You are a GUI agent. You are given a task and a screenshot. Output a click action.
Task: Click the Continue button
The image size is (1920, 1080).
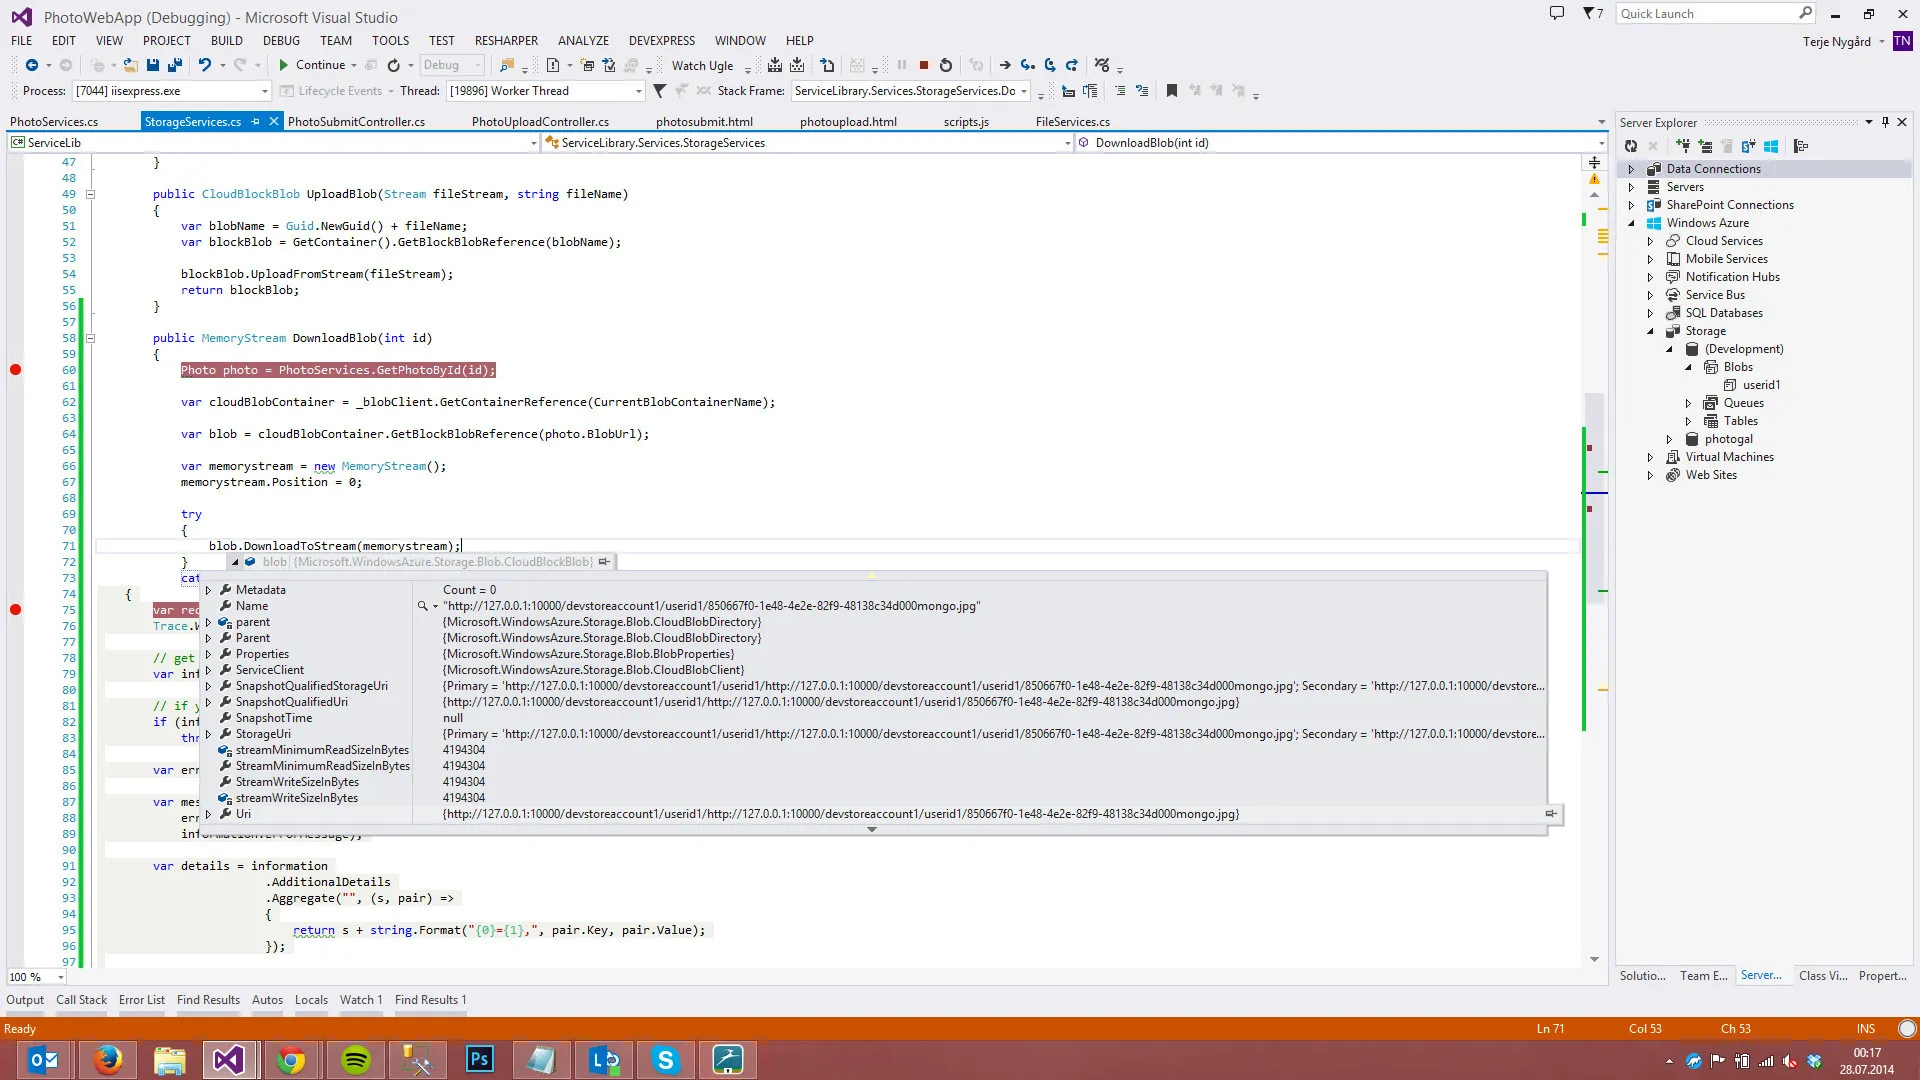311,66
